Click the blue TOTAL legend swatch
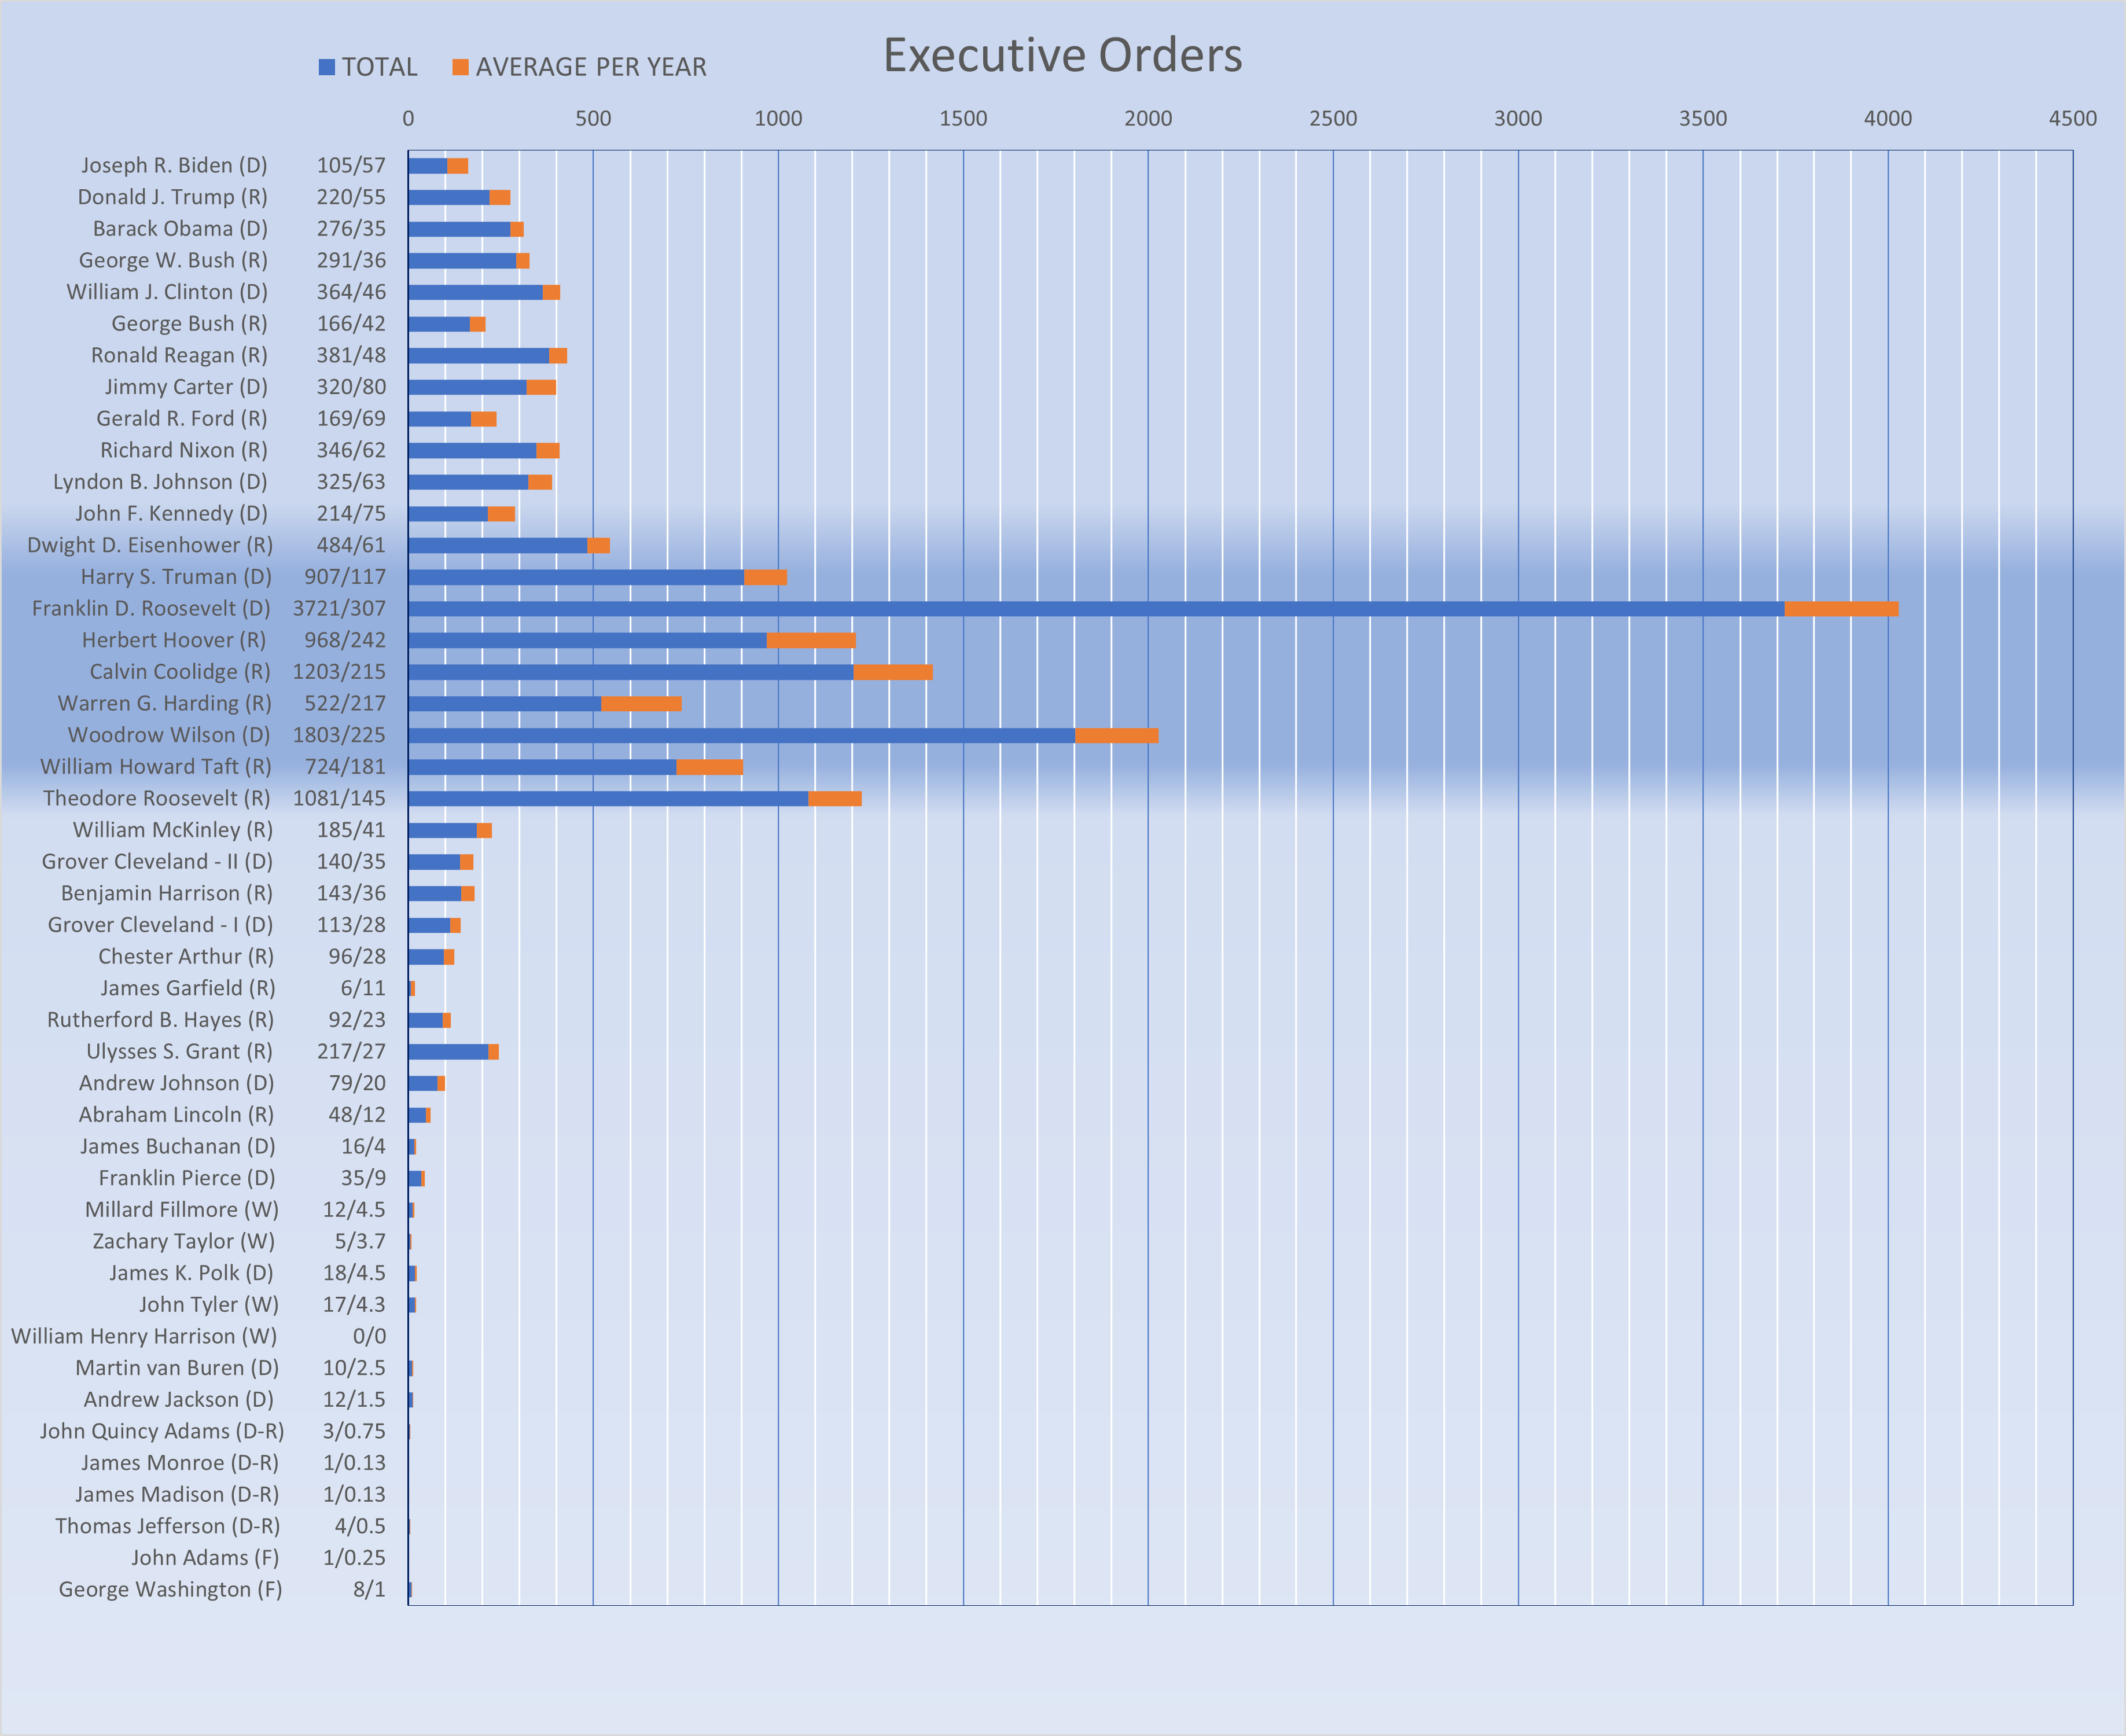 (326, 67)
